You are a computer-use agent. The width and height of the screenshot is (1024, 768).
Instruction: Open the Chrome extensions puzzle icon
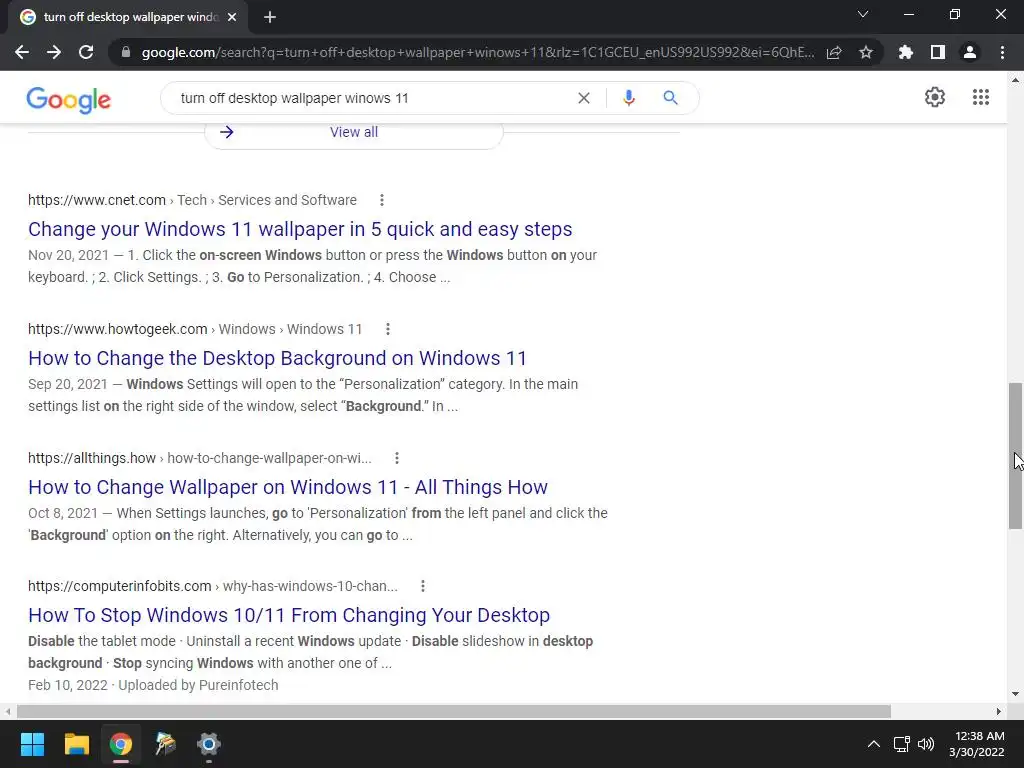[905, 52]
